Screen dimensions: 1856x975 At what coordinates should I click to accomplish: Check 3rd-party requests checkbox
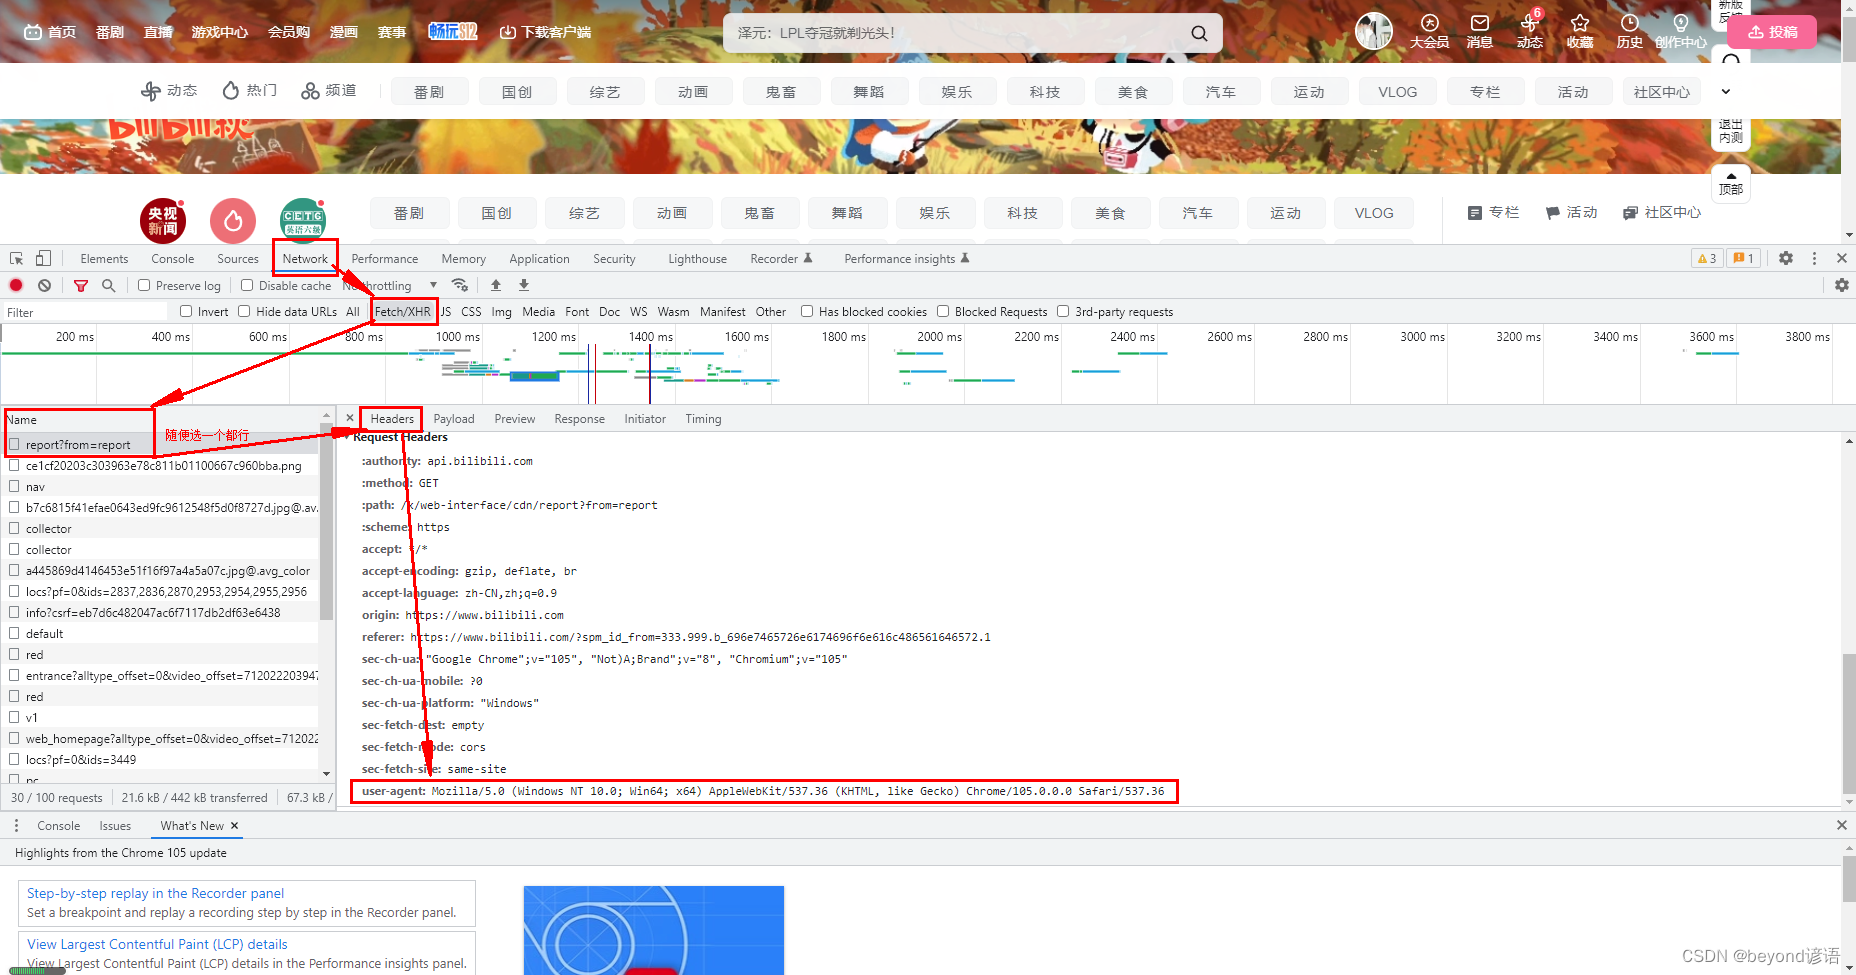[1063, 311]
